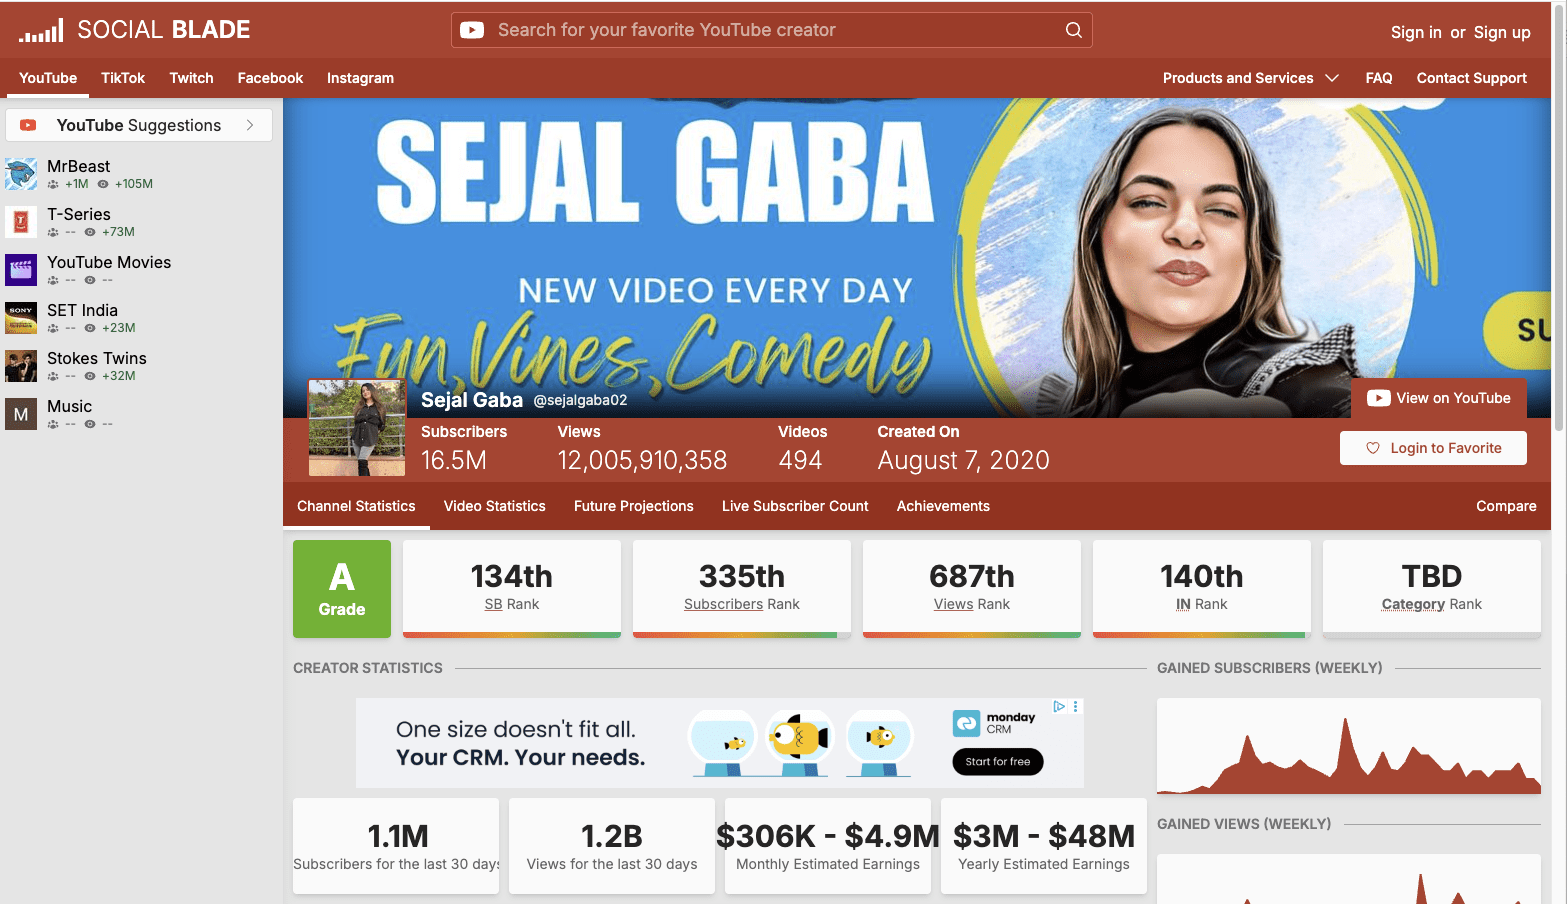Open the Achievements tab
This screenshot has height=904, width=1567.
click(x=943, y=506)
